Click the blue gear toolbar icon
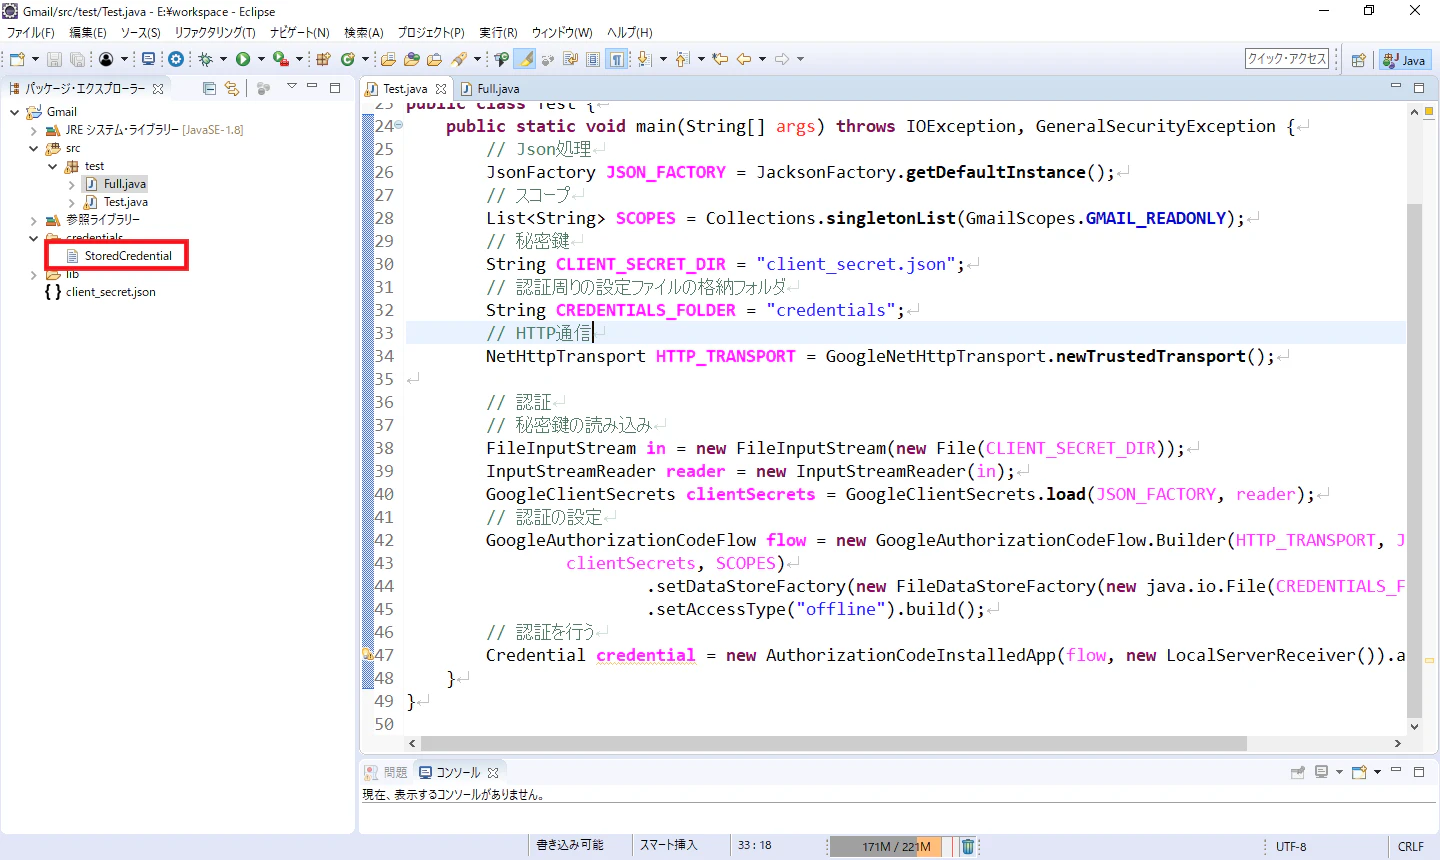Image resolution: width=1440 pixels, height=860 pixels. pos(175,59)
